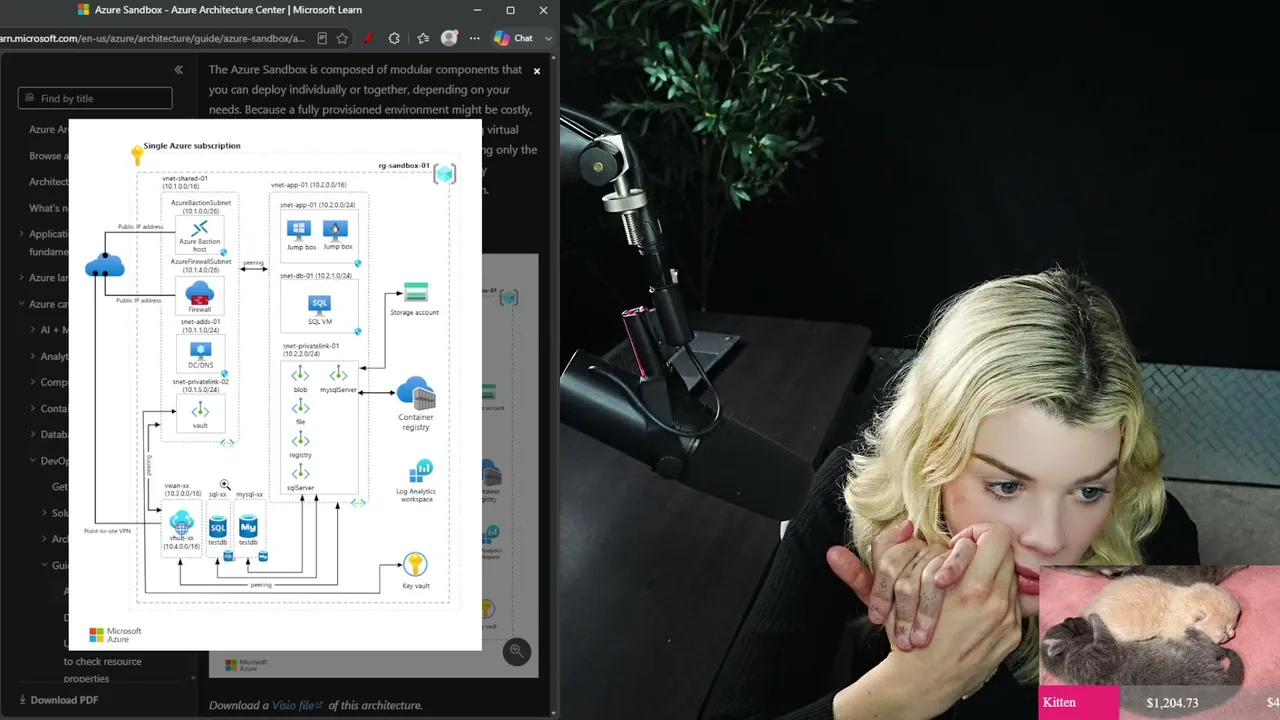Click the page scrollbar down arrow
Viewport: 1280px width, 720px height.
coord(555,714)
